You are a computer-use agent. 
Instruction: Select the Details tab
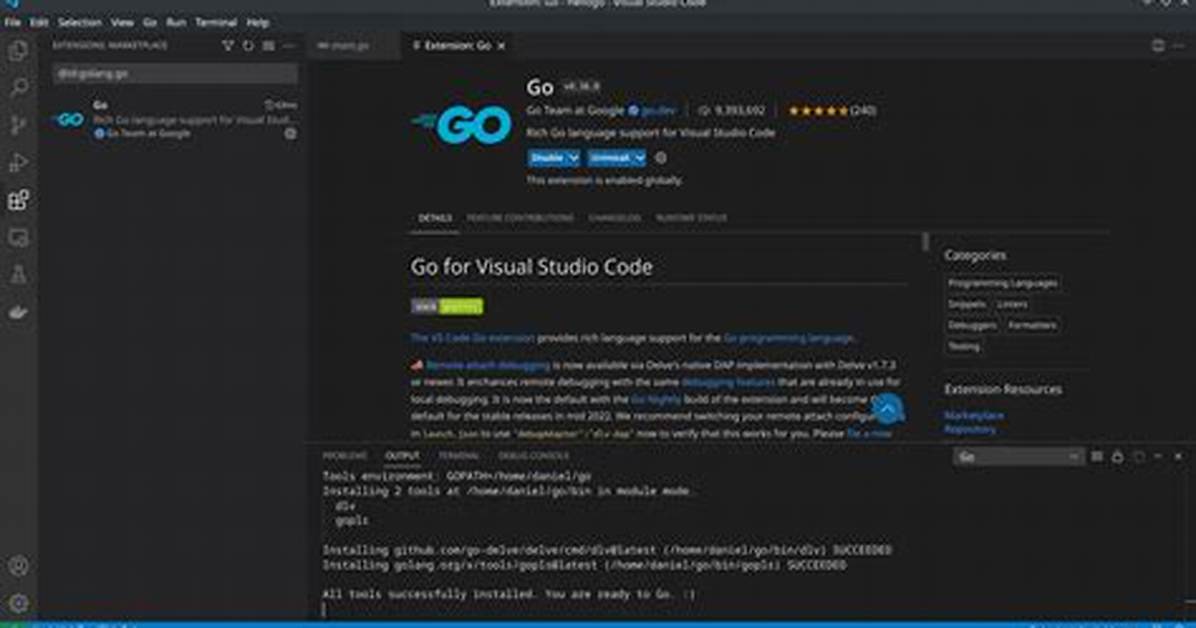(x=435, y=218)
